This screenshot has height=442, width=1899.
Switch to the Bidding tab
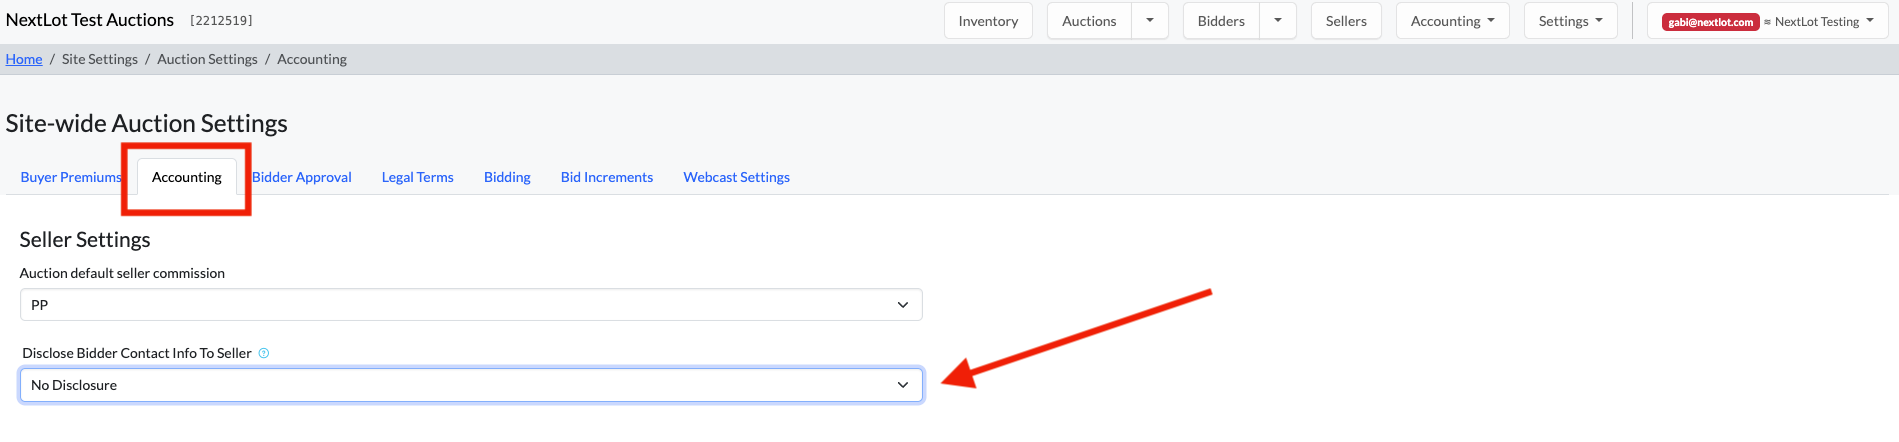point(507,177)
